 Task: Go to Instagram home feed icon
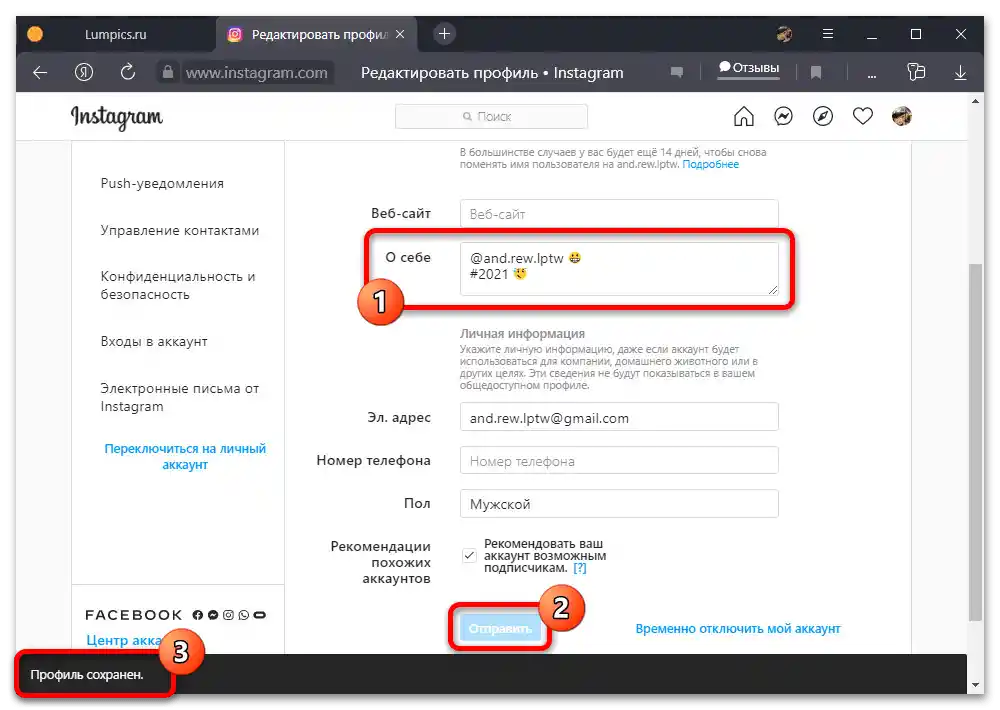click(744, 116)
